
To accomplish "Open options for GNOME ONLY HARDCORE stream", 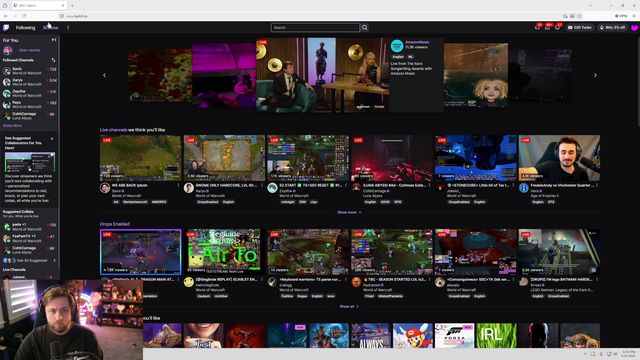I will click(262, 185).
